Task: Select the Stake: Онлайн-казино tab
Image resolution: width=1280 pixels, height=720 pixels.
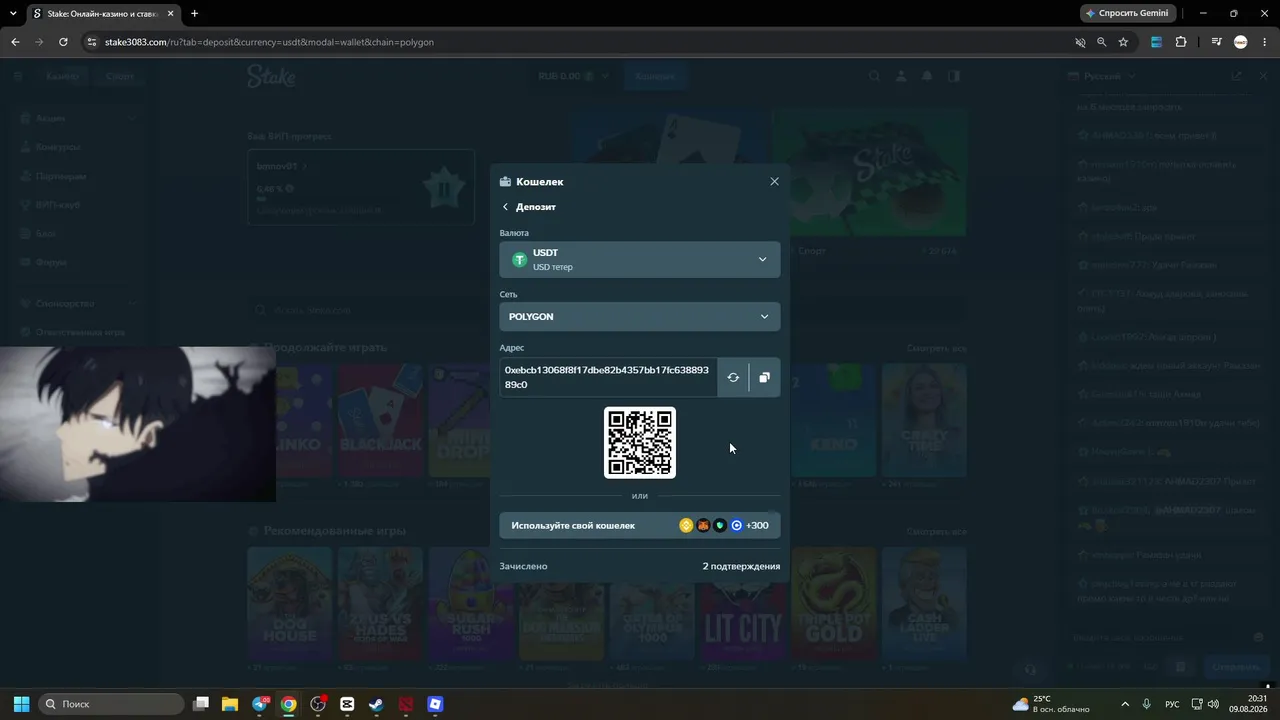Action: coord(103,14)
